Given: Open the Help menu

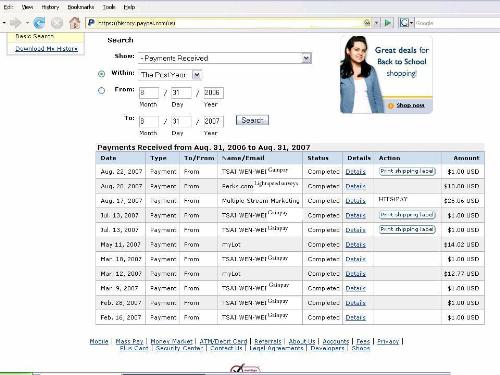Looking at the screenshot, I should coord(129,7).
